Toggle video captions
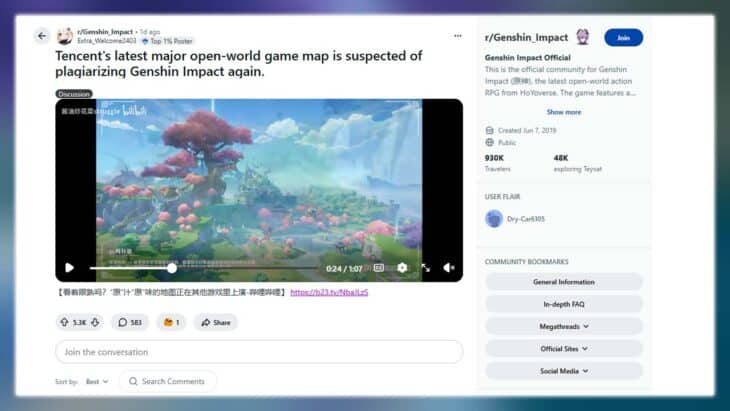The image size is (730, 411). (x=378, y=268)
